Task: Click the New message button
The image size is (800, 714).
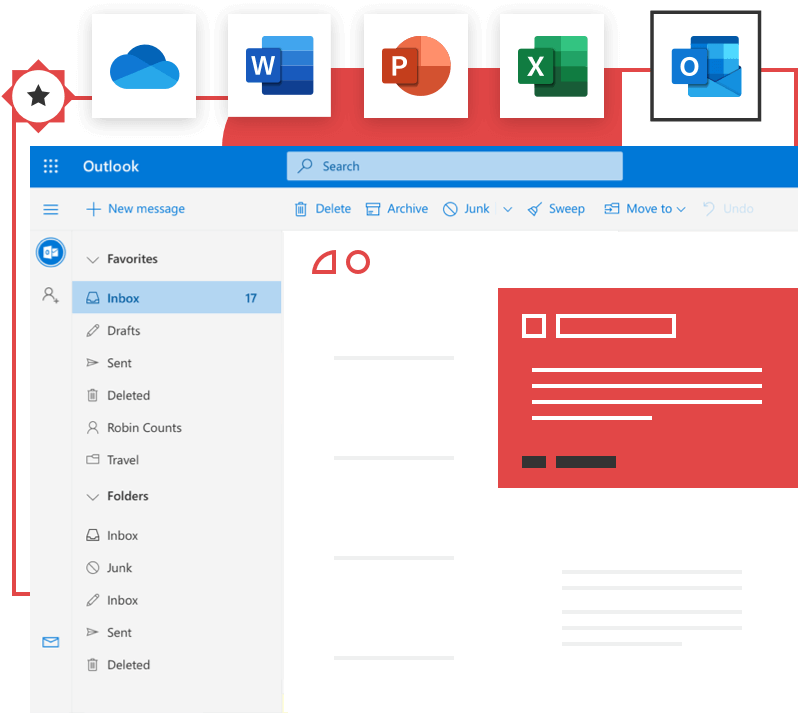Action: [x=135, y=209]
